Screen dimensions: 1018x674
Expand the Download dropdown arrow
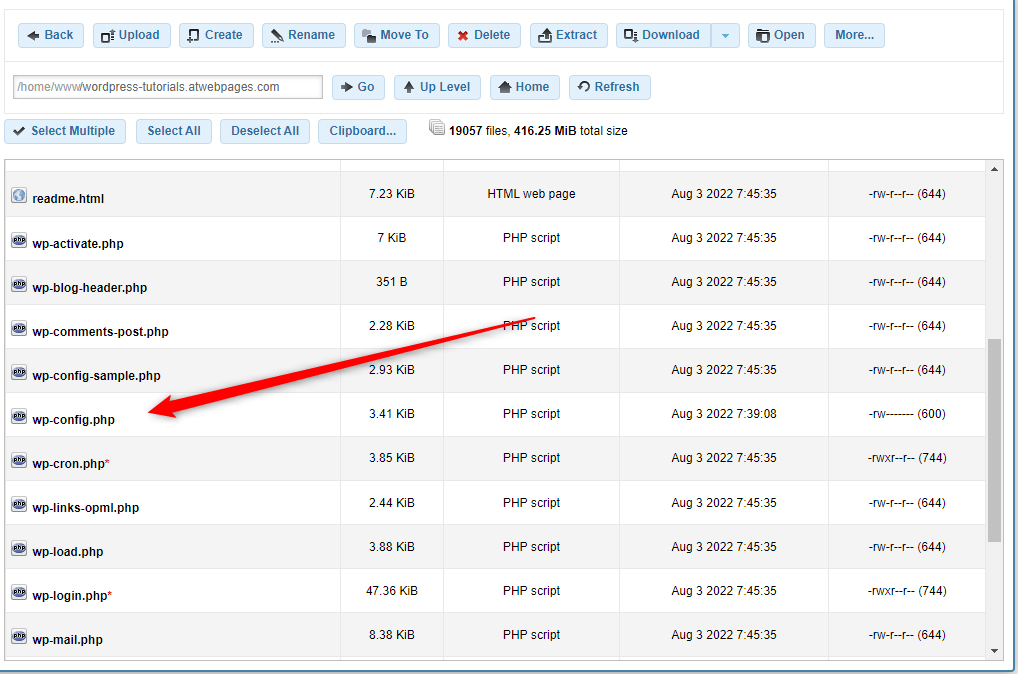[x=725, y=35]
